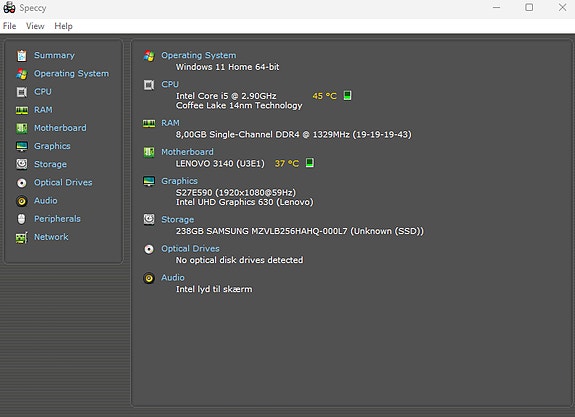Image resolution: width=575 pixels, height=417 pixels.
Task: Minimize the Speccy window
Action: click(x=497, y=7)
